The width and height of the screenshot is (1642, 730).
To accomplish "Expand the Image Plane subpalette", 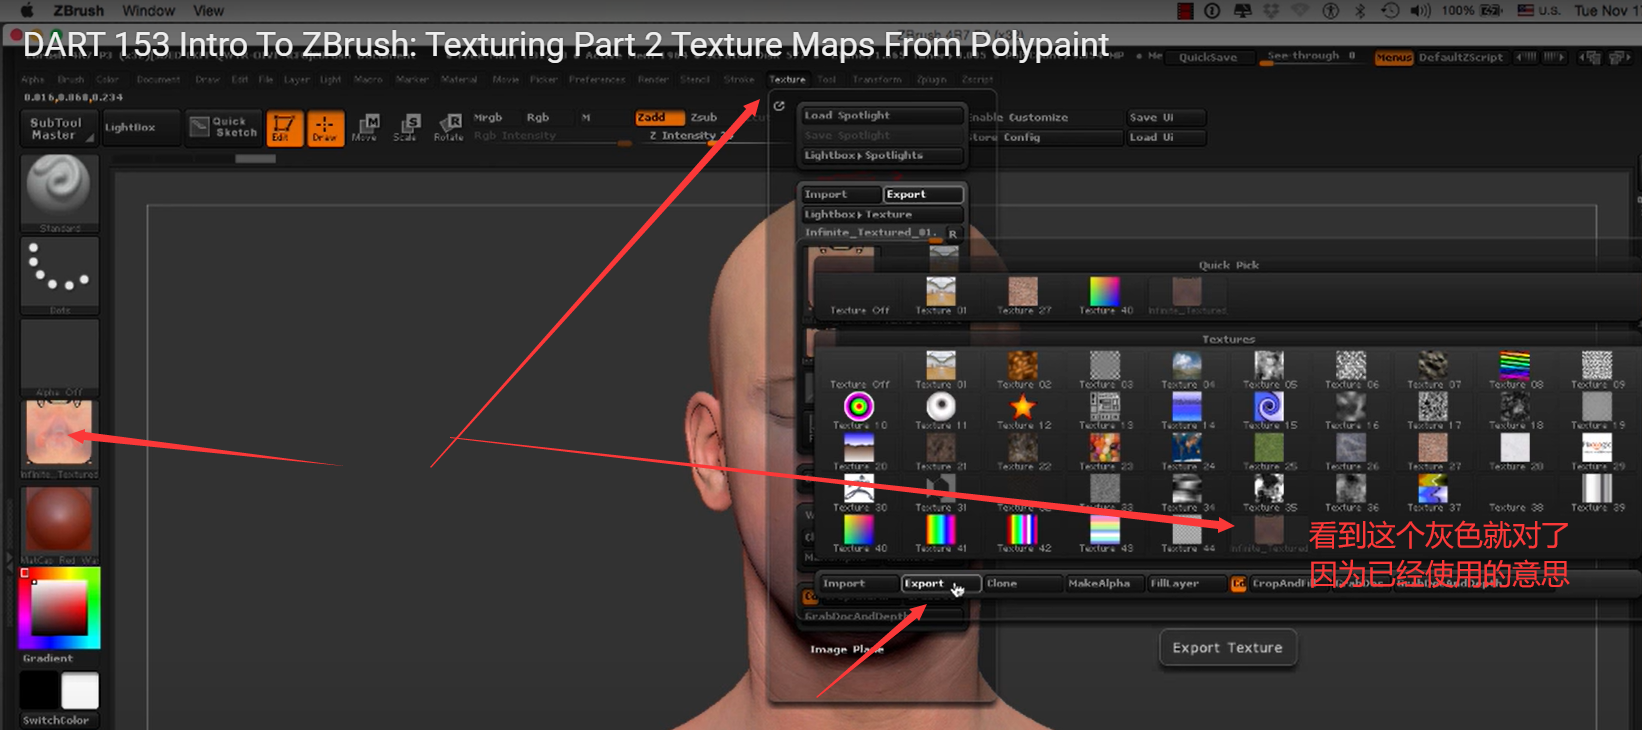I will pos(846,650).
